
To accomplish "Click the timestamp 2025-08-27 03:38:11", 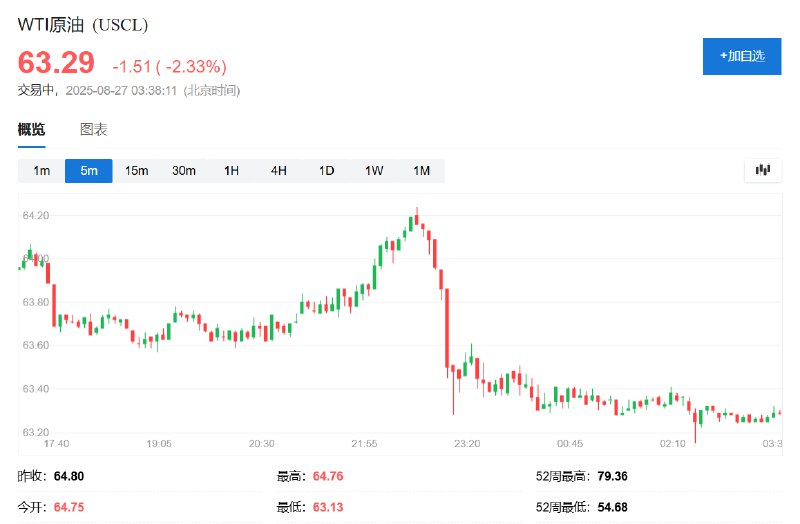I will (x=121, y=91).
